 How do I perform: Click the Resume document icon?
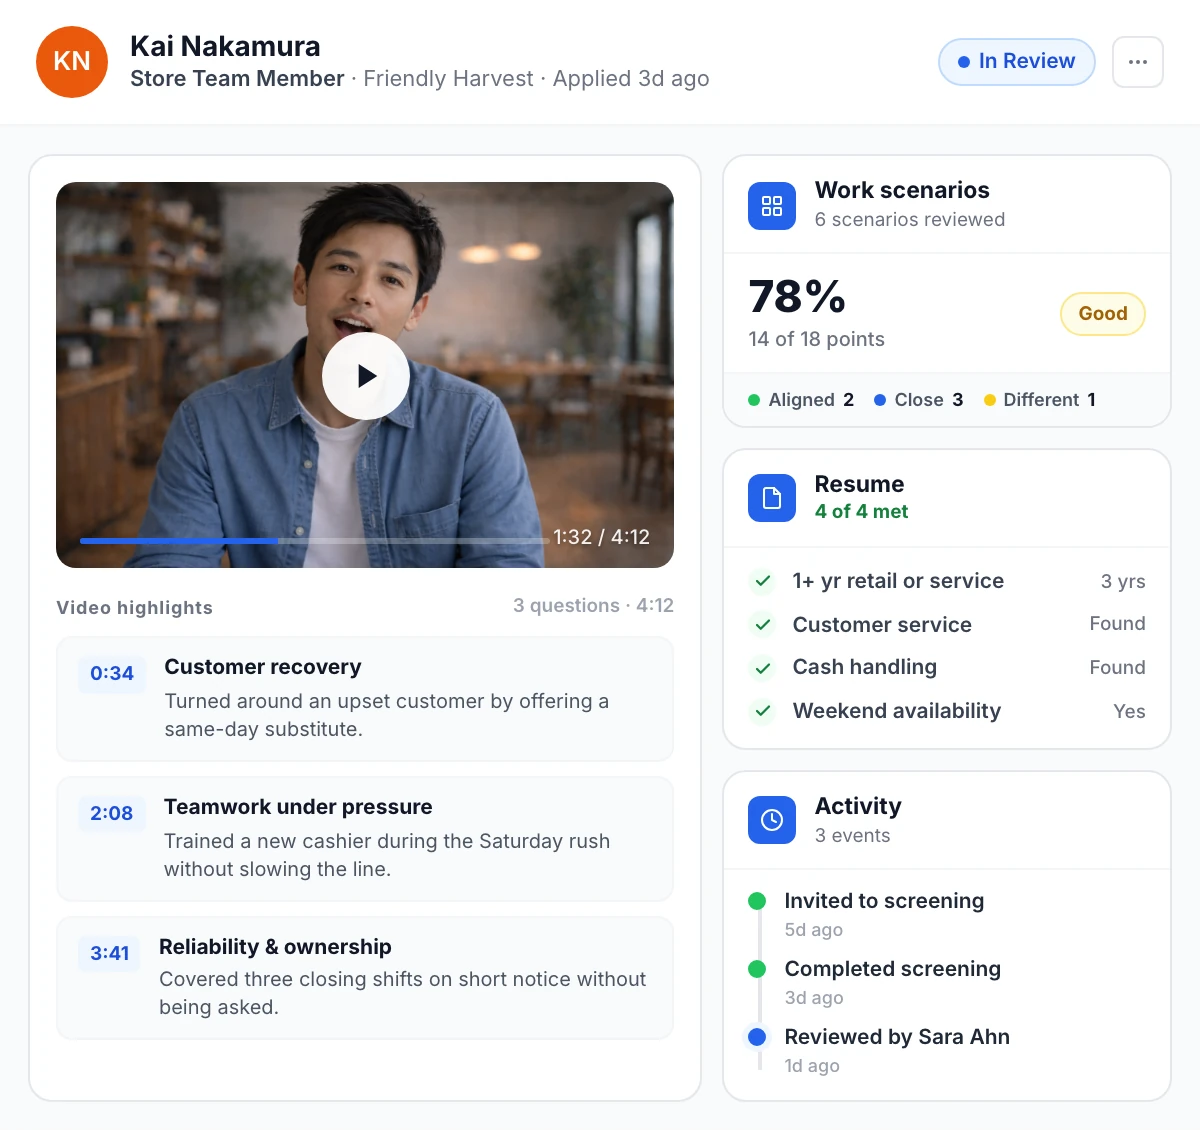pyautogui.click(x=771, y=497)
